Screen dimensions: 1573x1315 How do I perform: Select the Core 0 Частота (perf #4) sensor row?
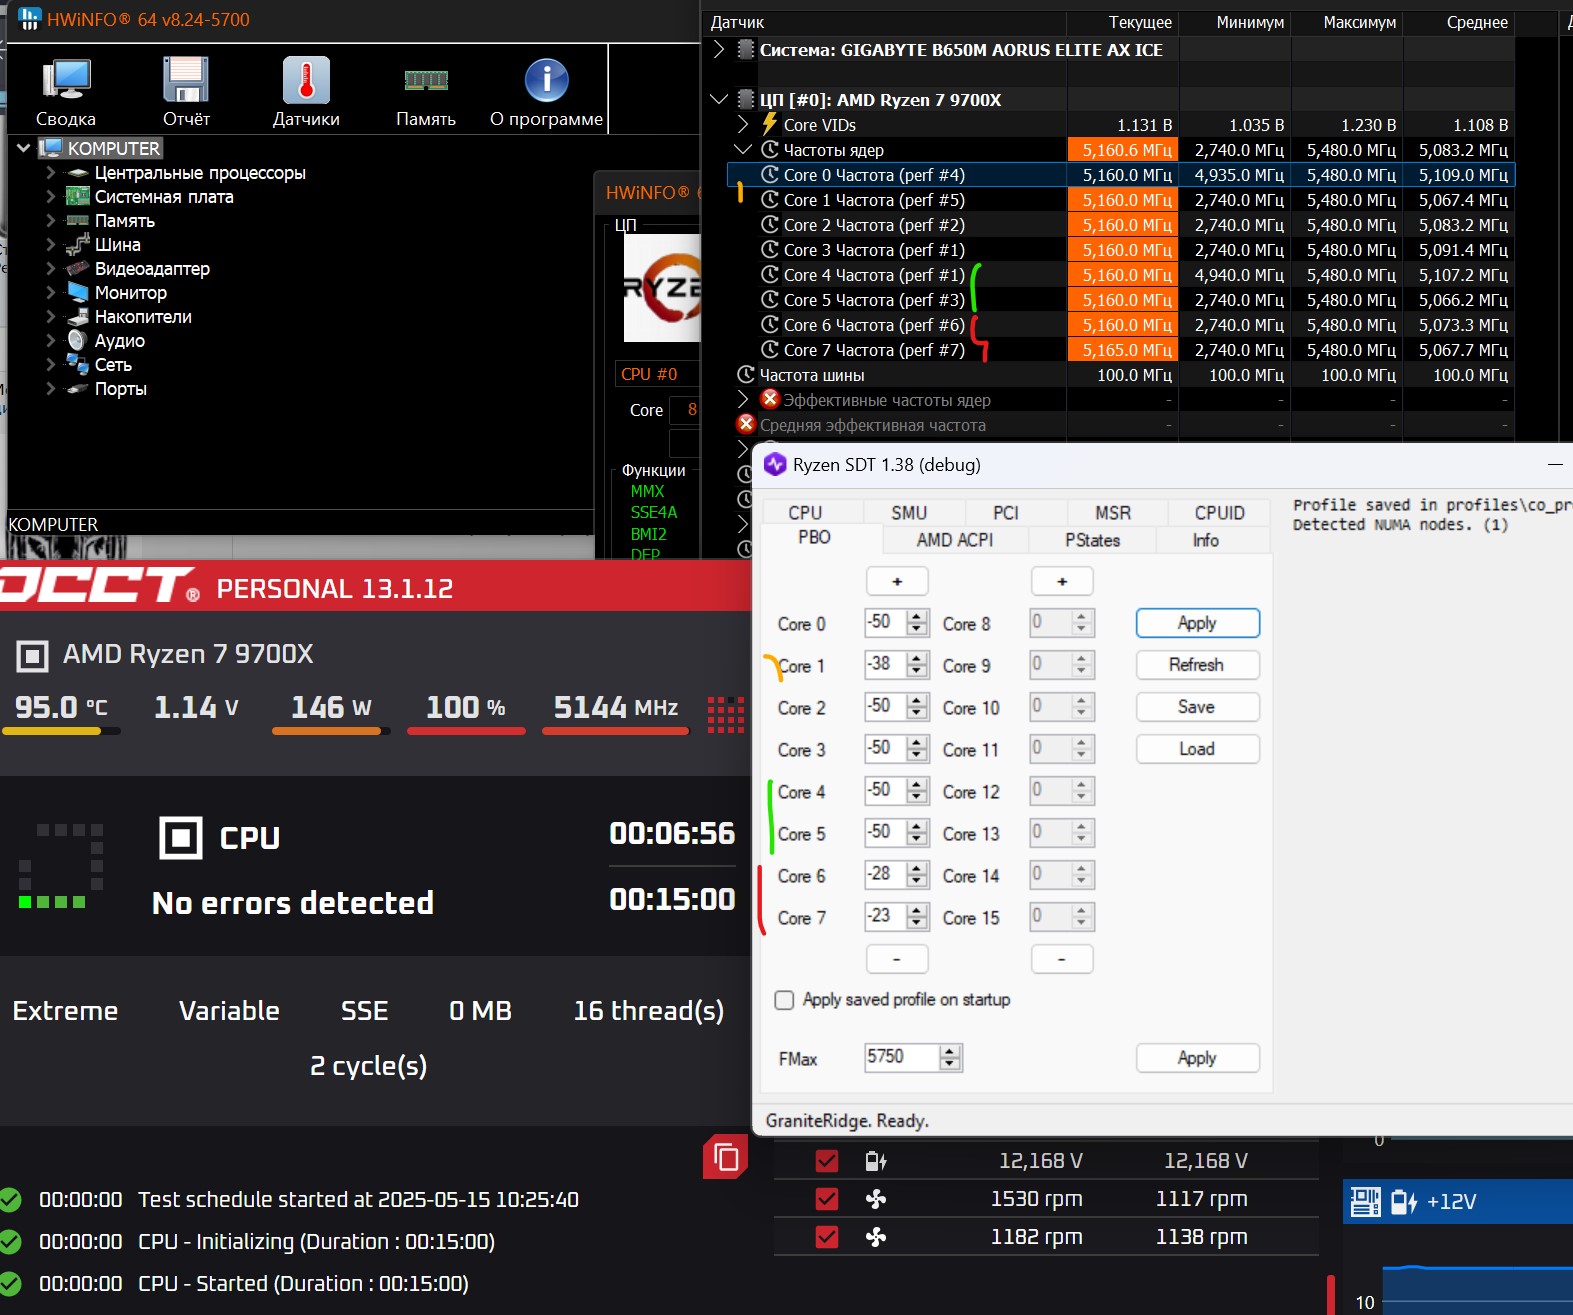[1121, 175]
